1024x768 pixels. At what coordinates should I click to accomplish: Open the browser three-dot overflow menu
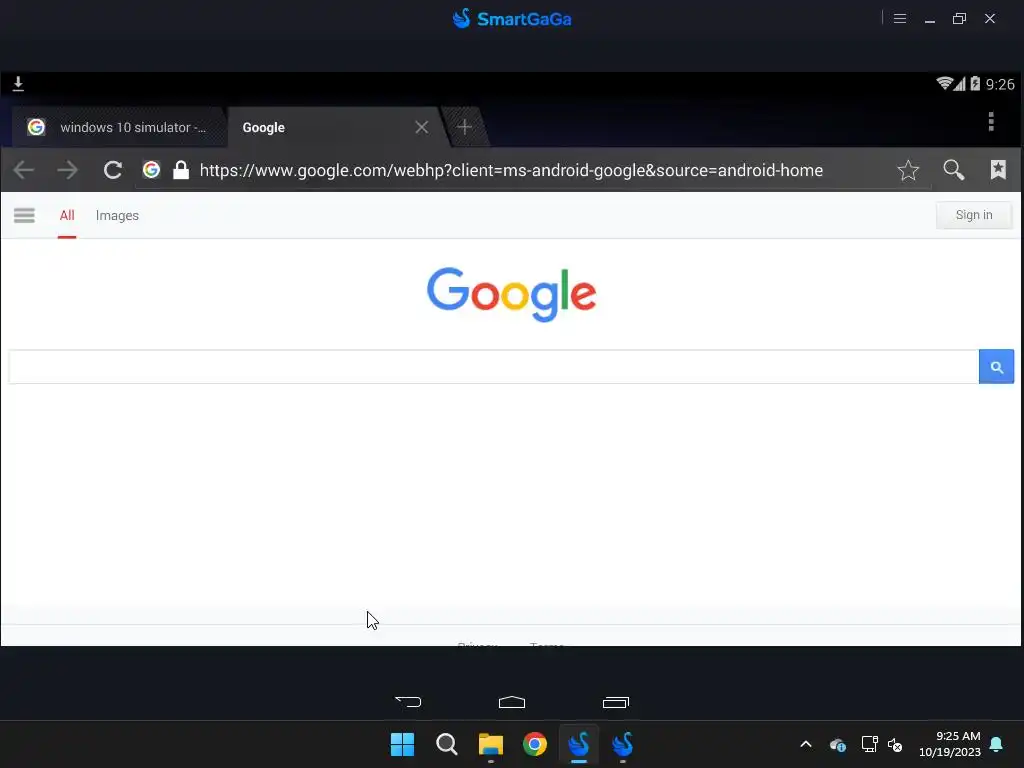tap(991, 121)
